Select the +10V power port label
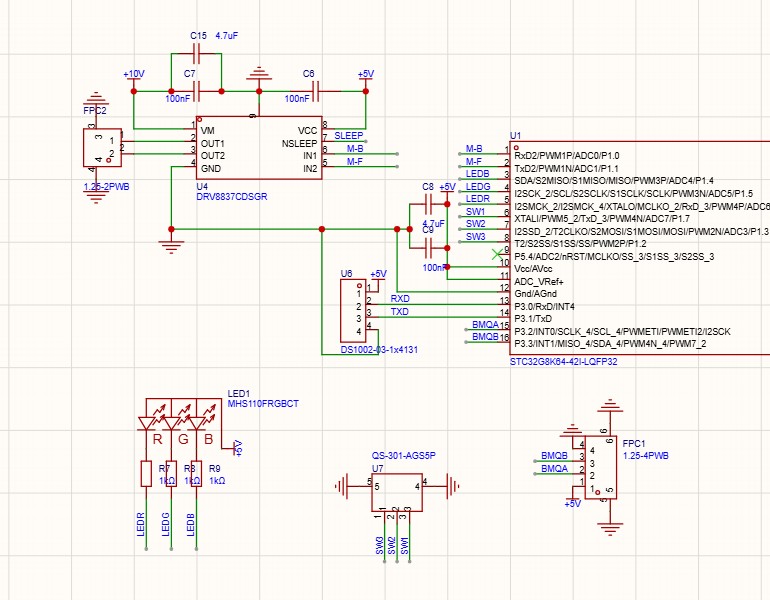Image resolution: width=770 pixels, height=600 pixels. click(133, 75)
